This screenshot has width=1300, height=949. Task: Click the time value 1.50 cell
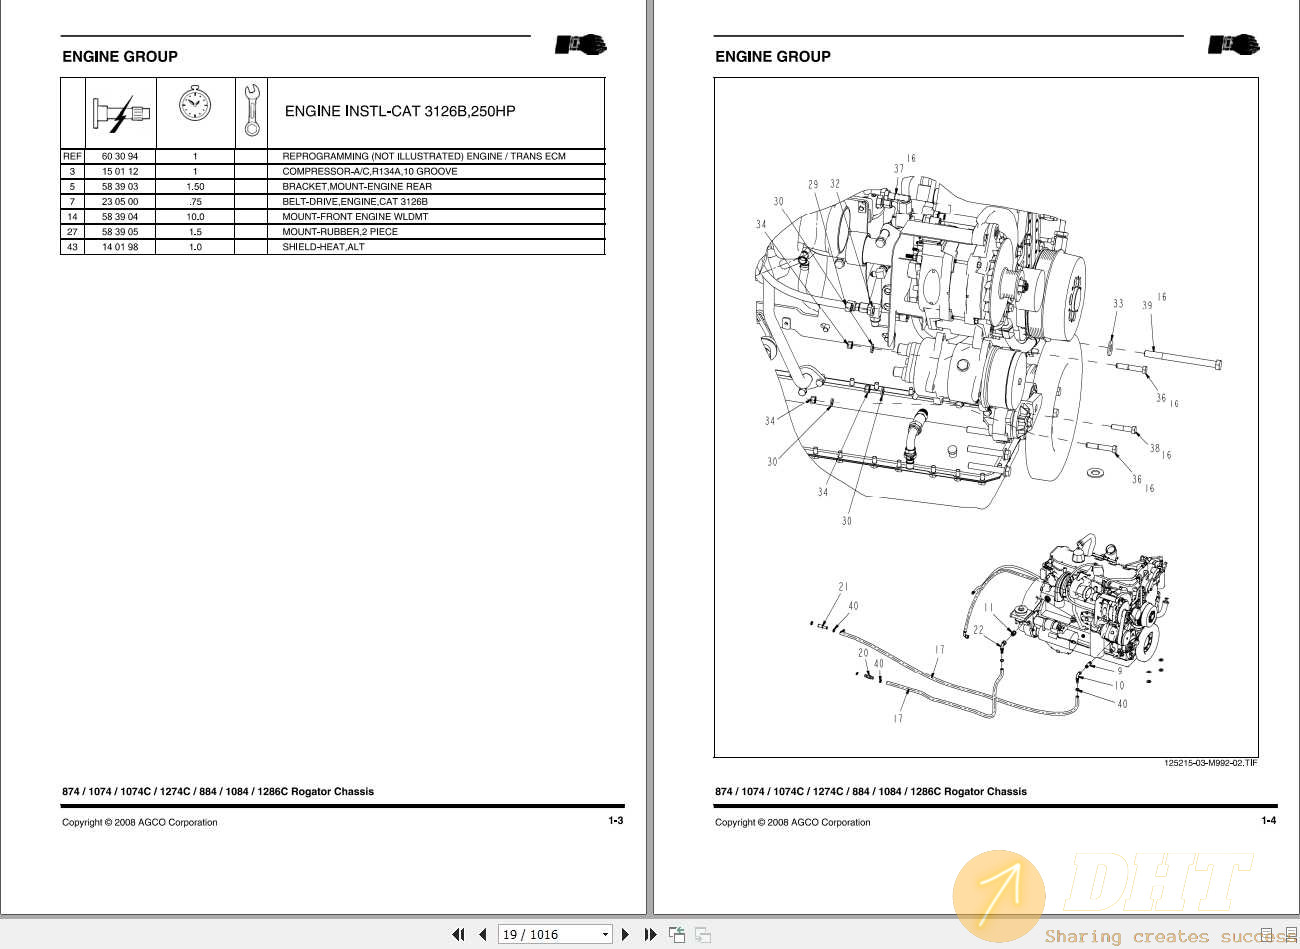195,186
